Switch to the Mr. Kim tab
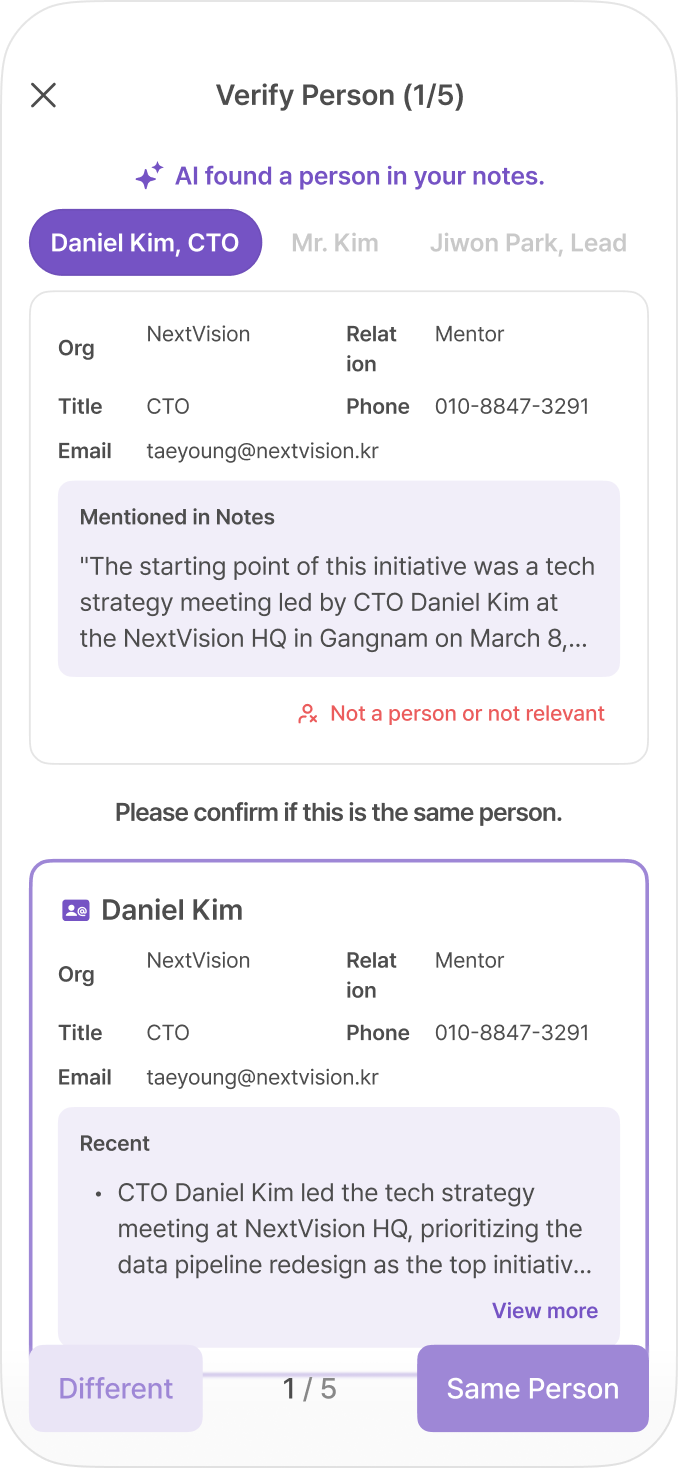Image resolution: width=678 pixels, height=1468 pixels. pos(335,242)
